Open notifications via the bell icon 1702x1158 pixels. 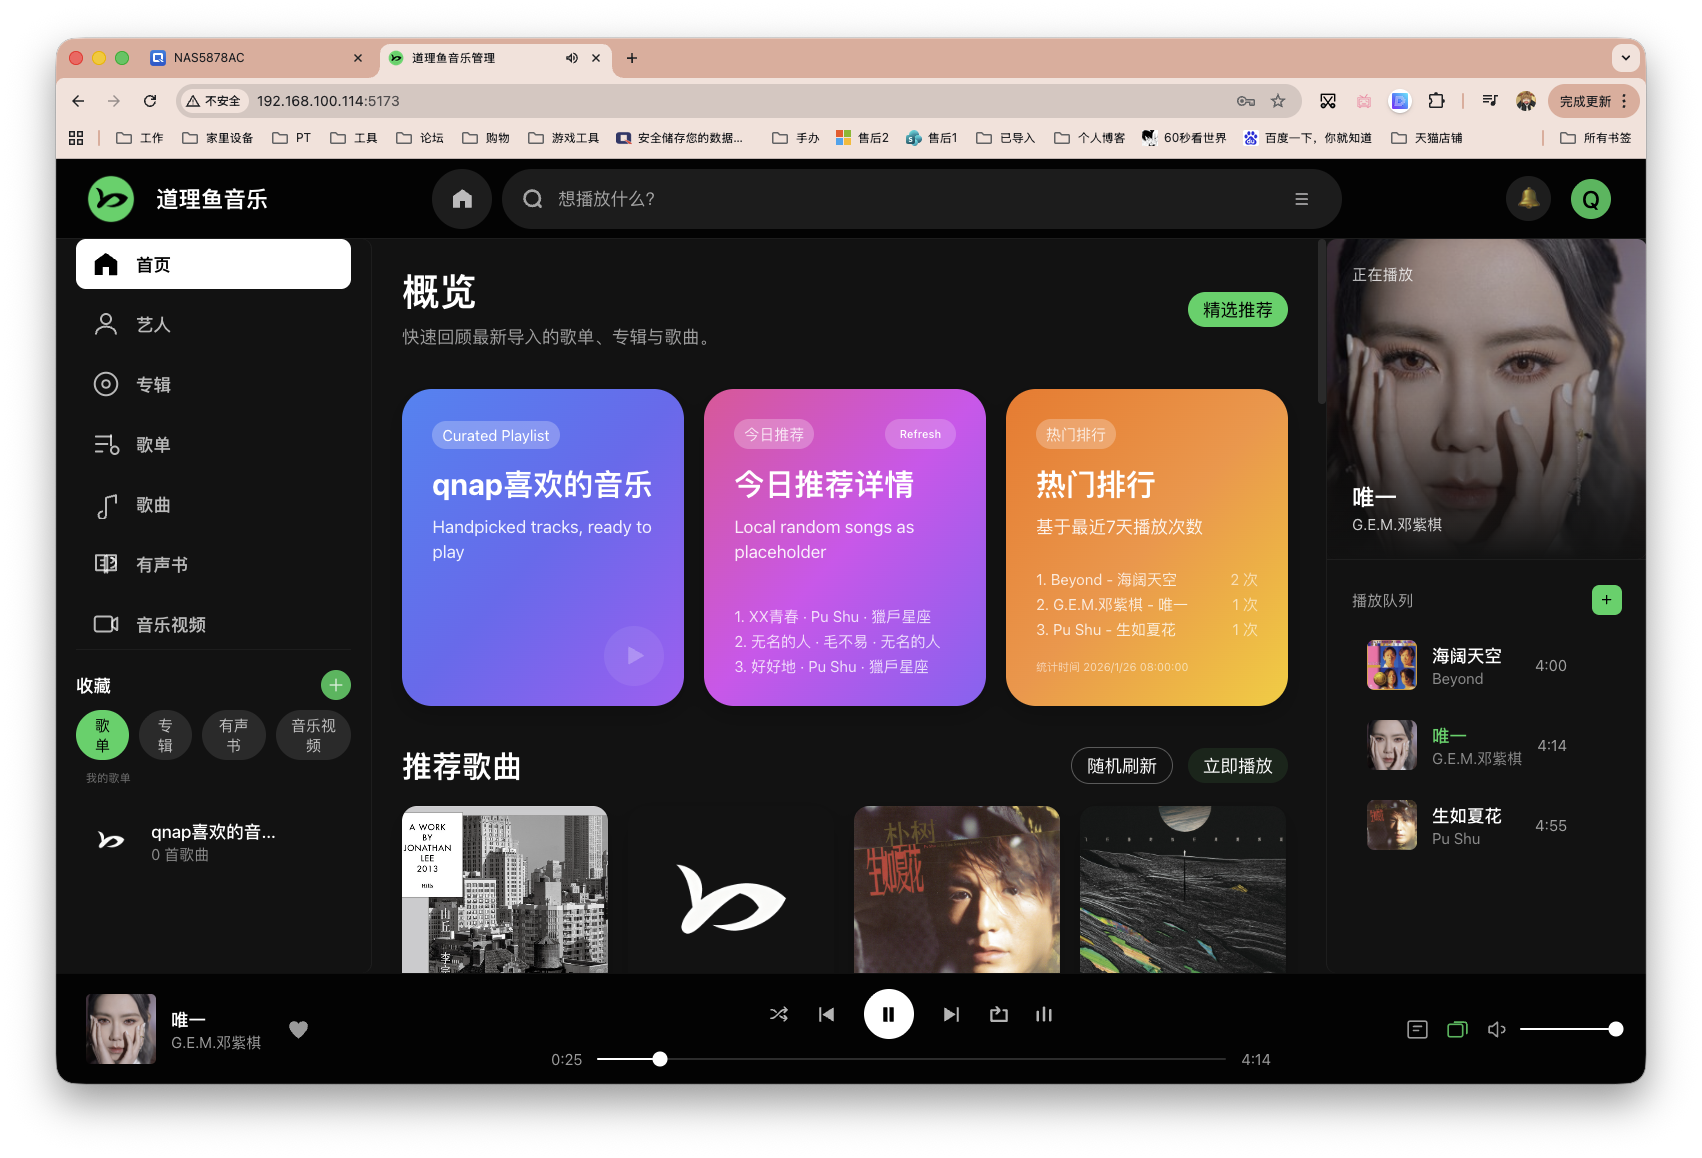[1528, 198]
